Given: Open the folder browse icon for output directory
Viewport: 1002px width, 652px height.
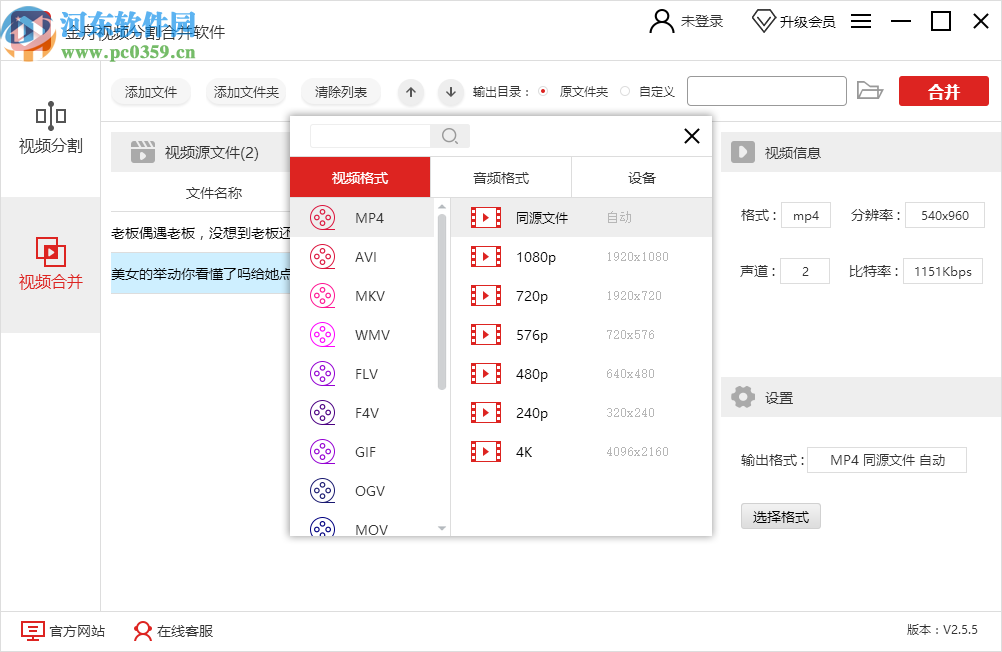Looking at the screenshot, I should (870, 90).
